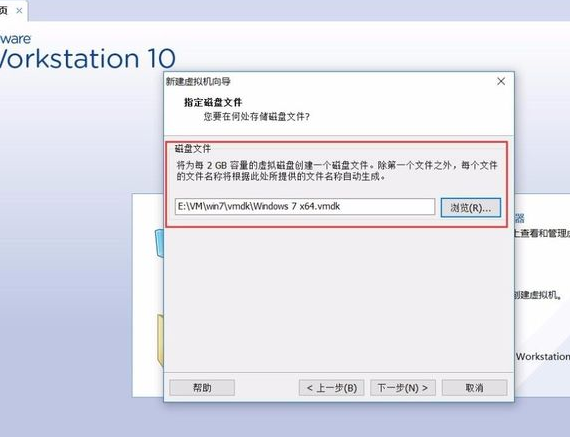Close the home tab in VMware window
Viewport: 570px width, 437px height.
[x=19, y=11]
